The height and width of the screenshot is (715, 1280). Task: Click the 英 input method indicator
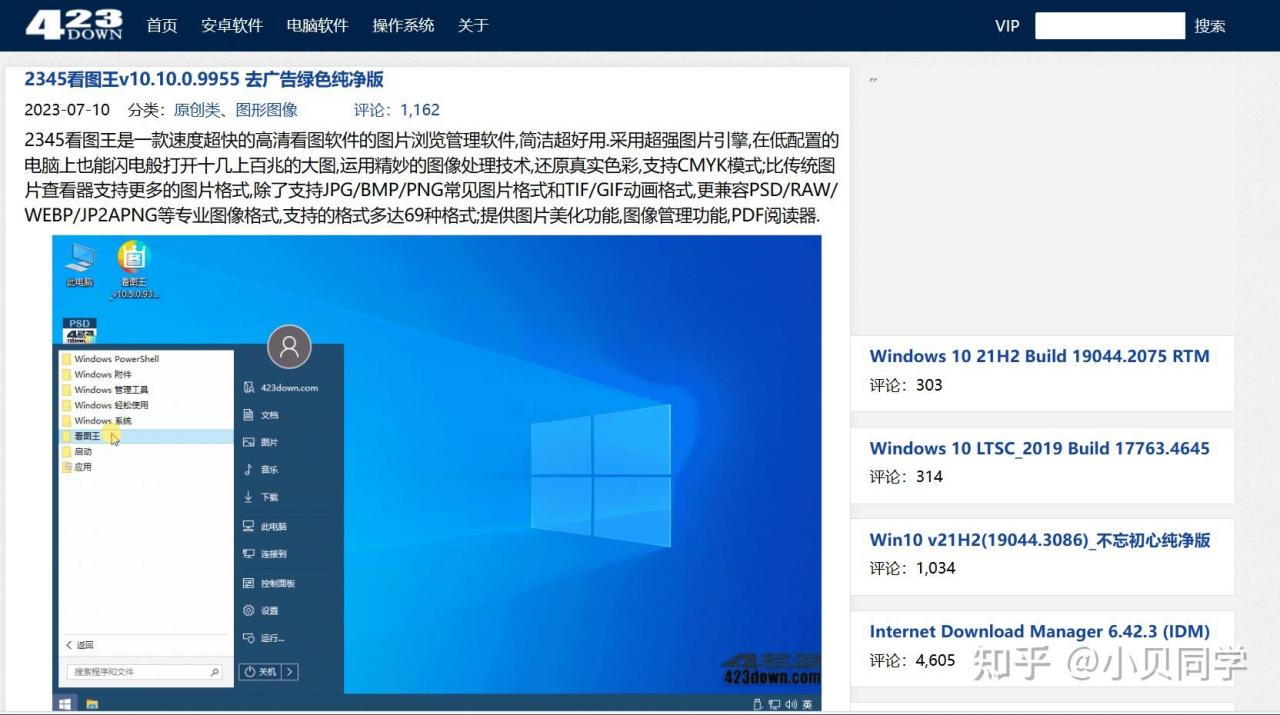pyautogui.click(x=807, y=704)
